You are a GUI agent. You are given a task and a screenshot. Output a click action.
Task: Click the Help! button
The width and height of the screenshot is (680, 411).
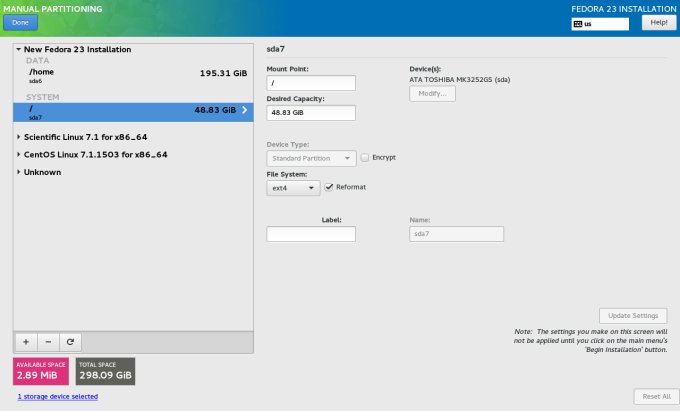659,23
